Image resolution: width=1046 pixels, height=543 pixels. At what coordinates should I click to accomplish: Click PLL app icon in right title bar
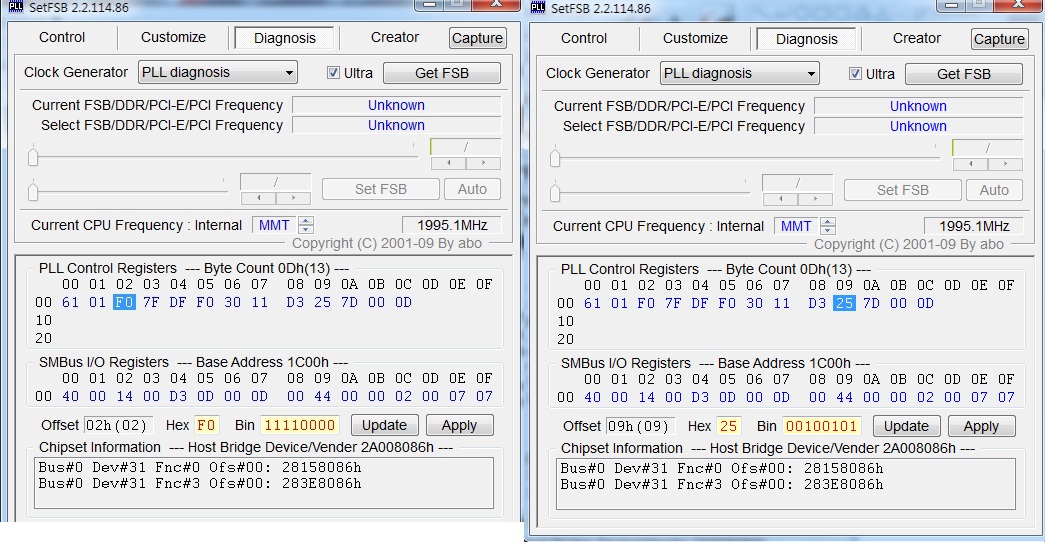coord(538,7)
